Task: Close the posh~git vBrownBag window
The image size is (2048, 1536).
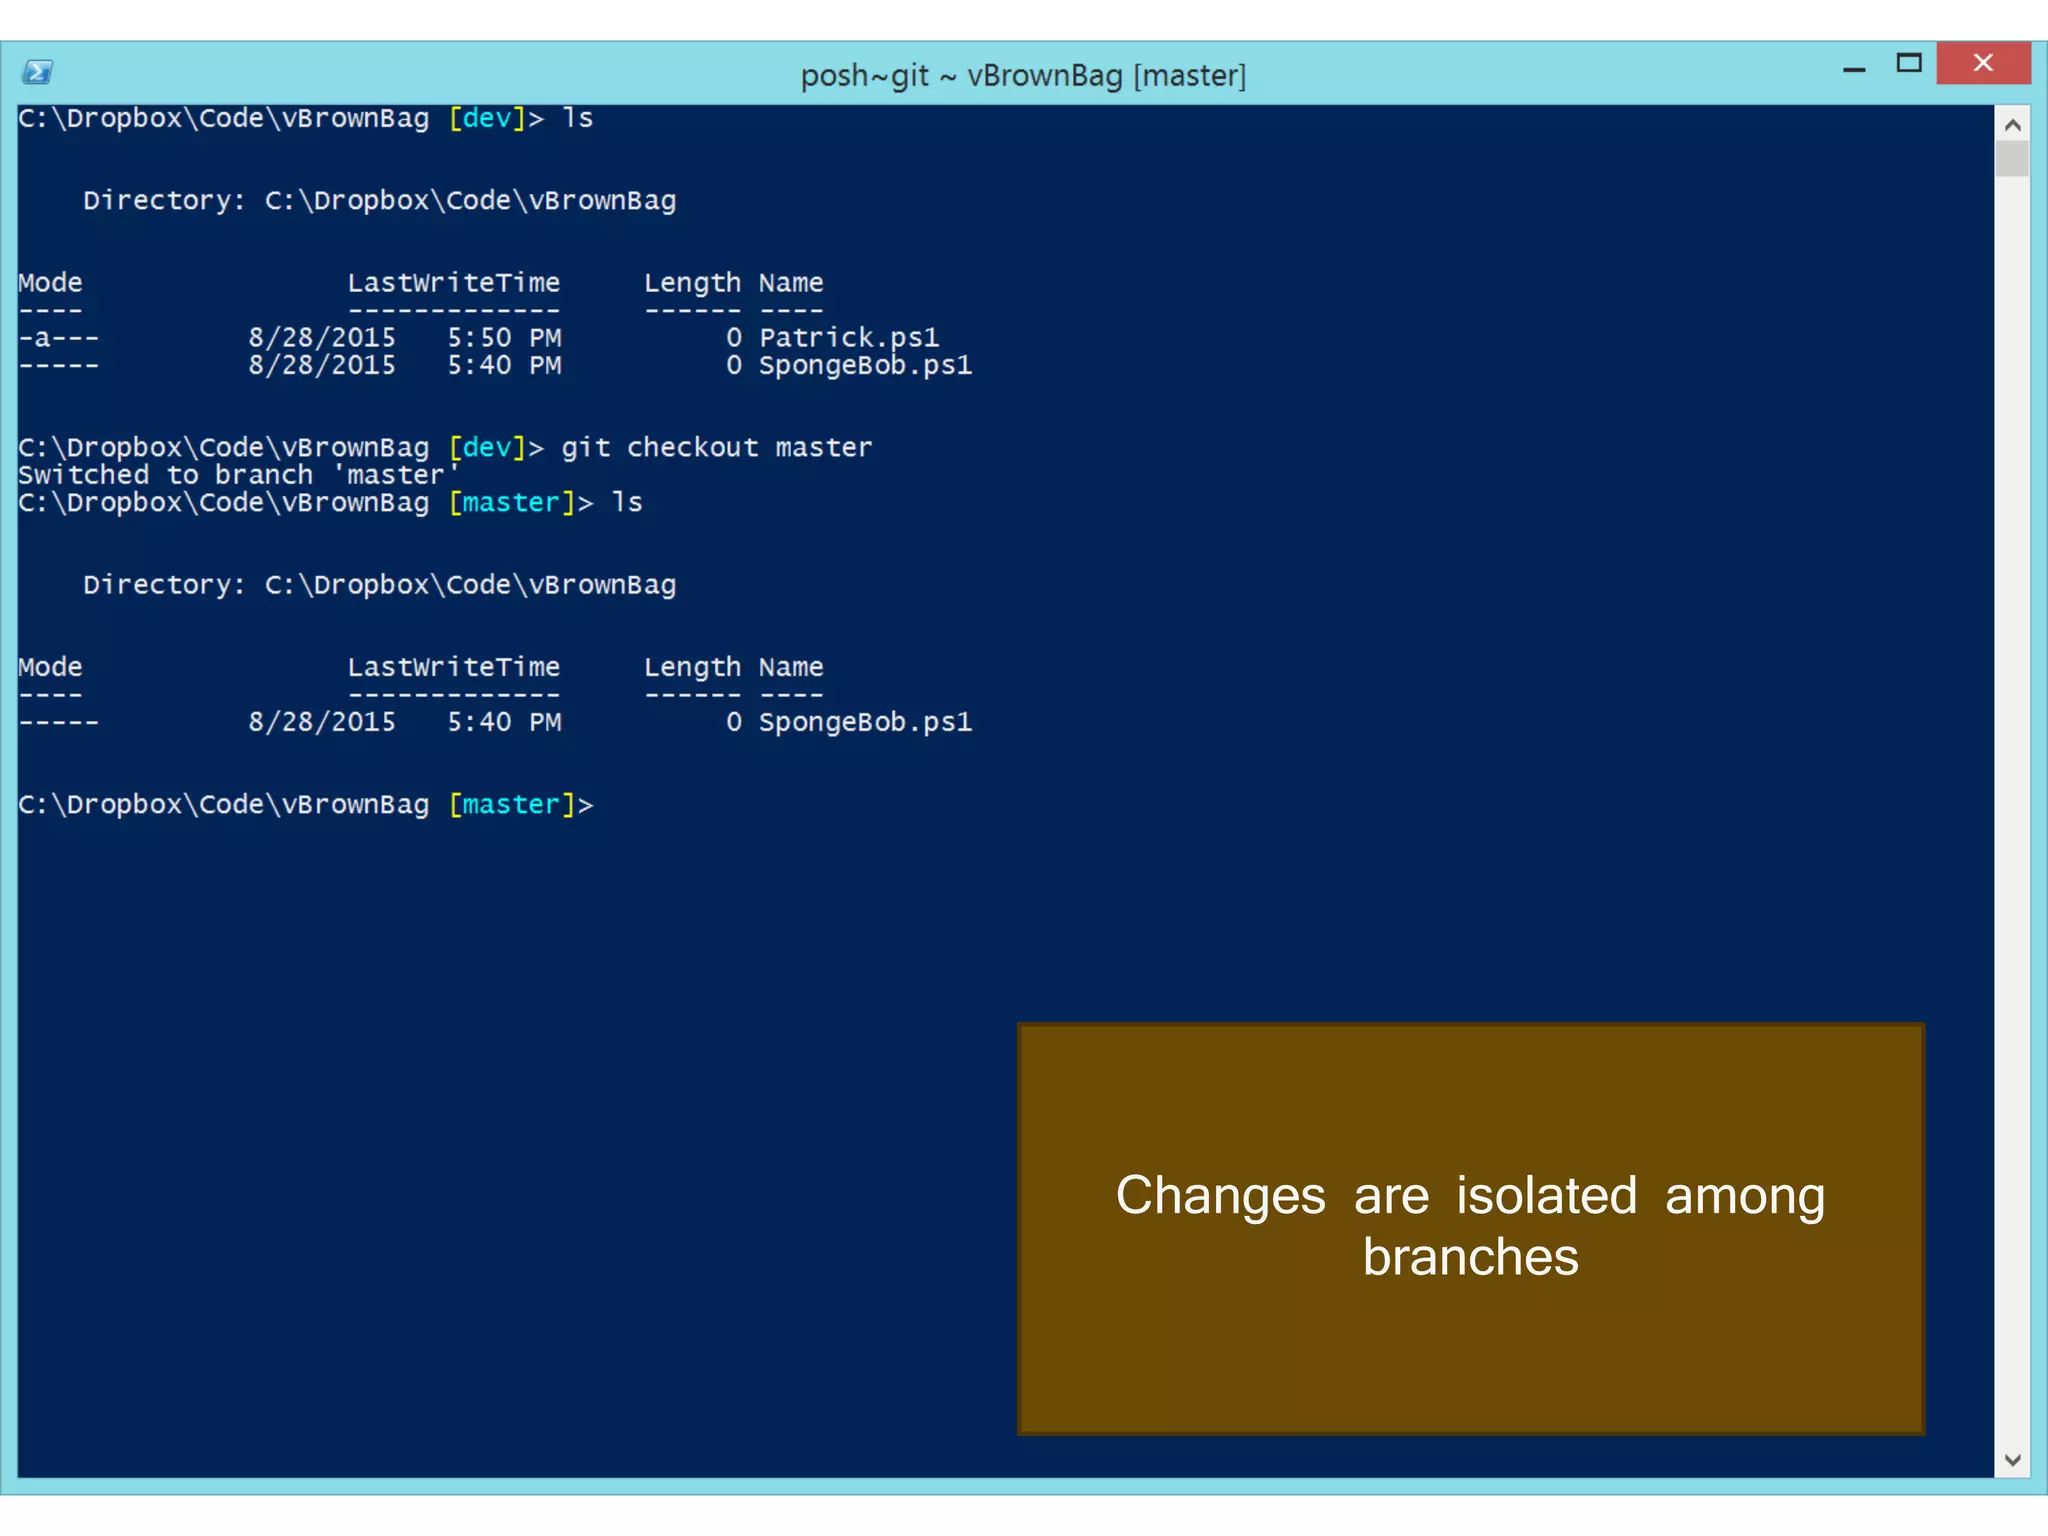Action: pos(1983,64)
